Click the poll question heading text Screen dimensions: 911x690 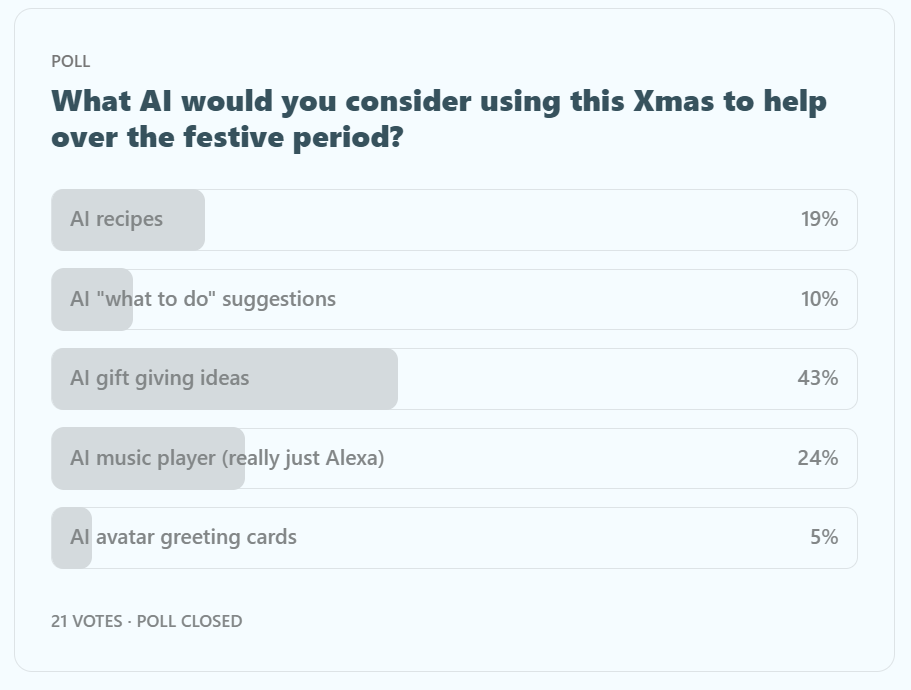point(439,118)
